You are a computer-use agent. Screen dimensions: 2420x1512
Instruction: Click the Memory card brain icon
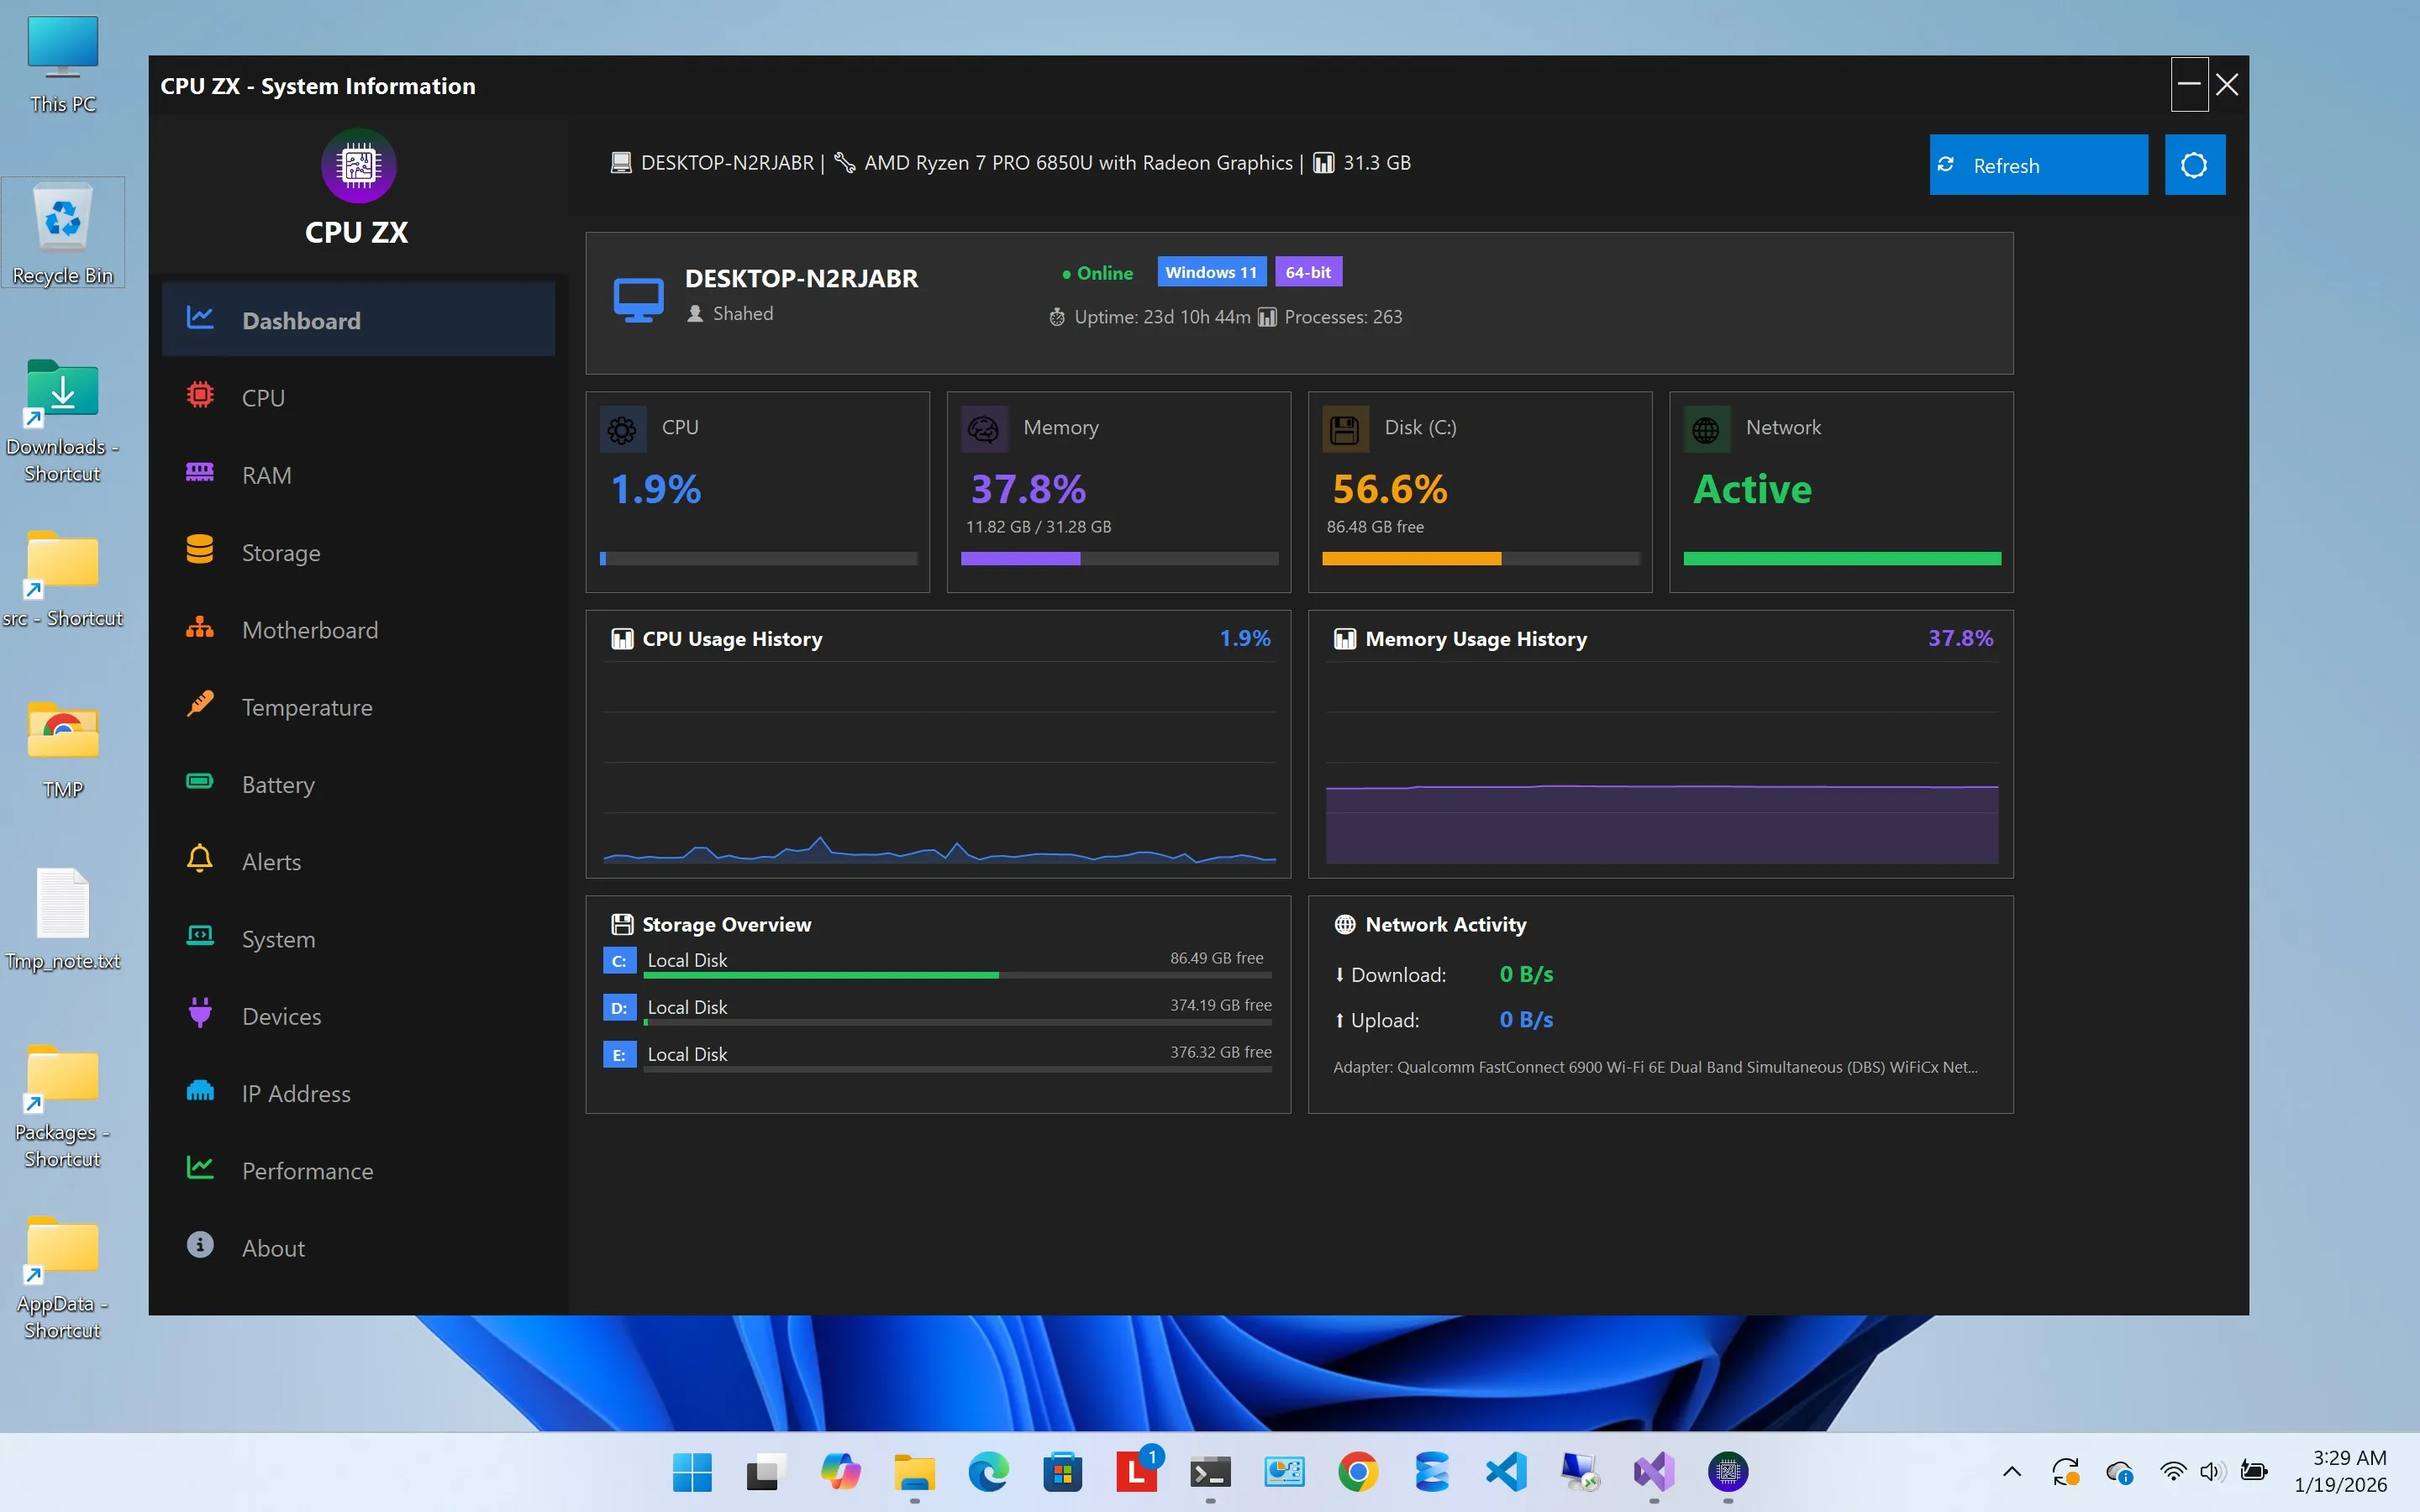(984, 430)
